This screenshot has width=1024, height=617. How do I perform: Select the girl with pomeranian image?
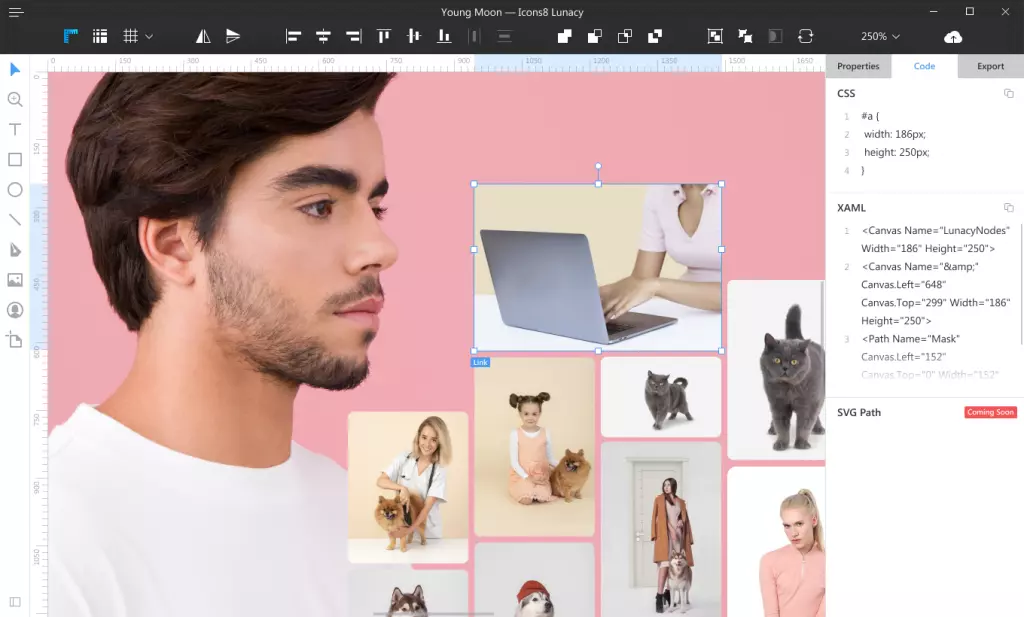[x=534, y=447]
